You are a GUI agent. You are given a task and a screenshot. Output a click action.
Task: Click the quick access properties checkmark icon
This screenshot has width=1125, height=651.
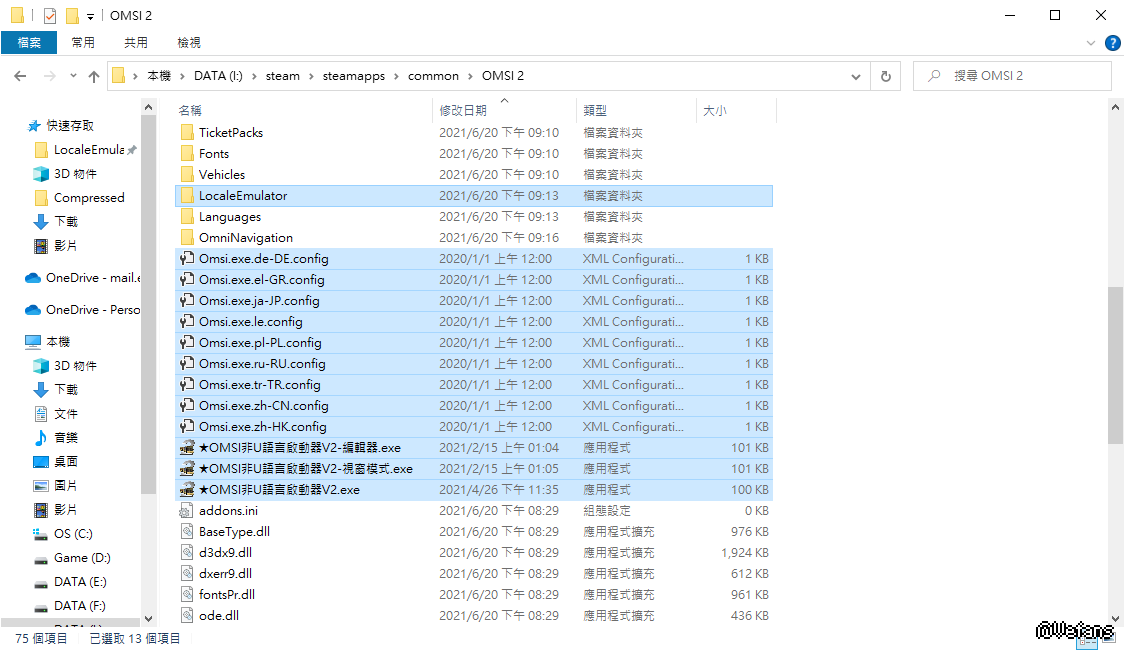click(50, 15)
